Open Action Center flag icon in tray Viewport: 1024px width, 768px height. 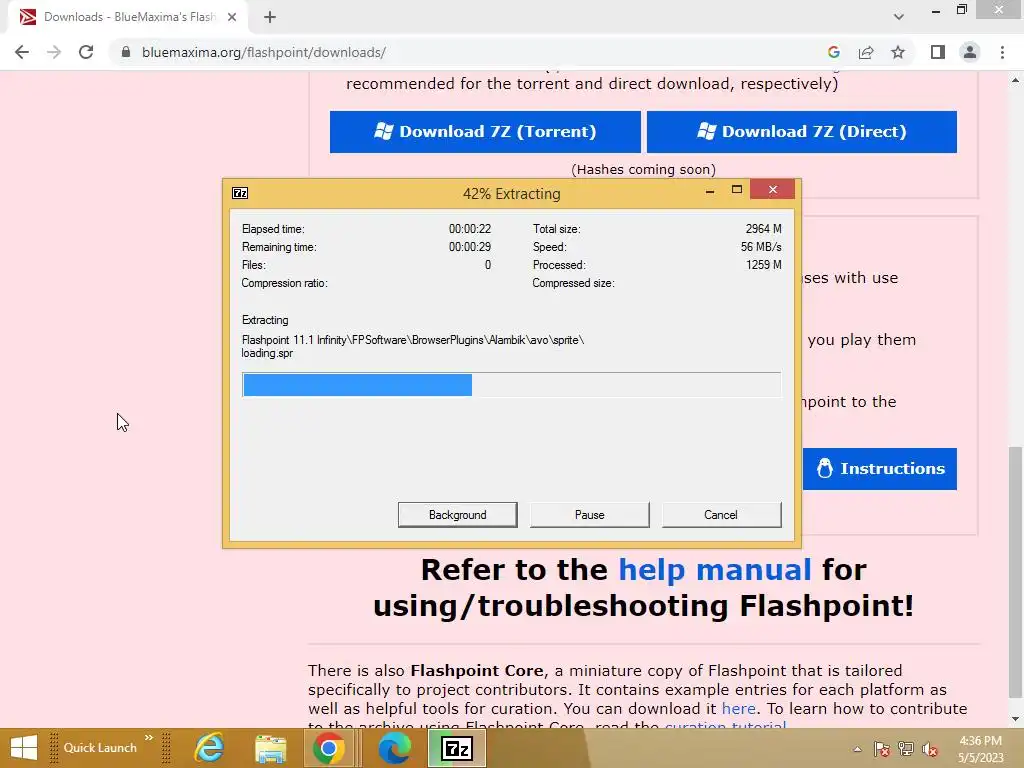click(x=882, y=749)
